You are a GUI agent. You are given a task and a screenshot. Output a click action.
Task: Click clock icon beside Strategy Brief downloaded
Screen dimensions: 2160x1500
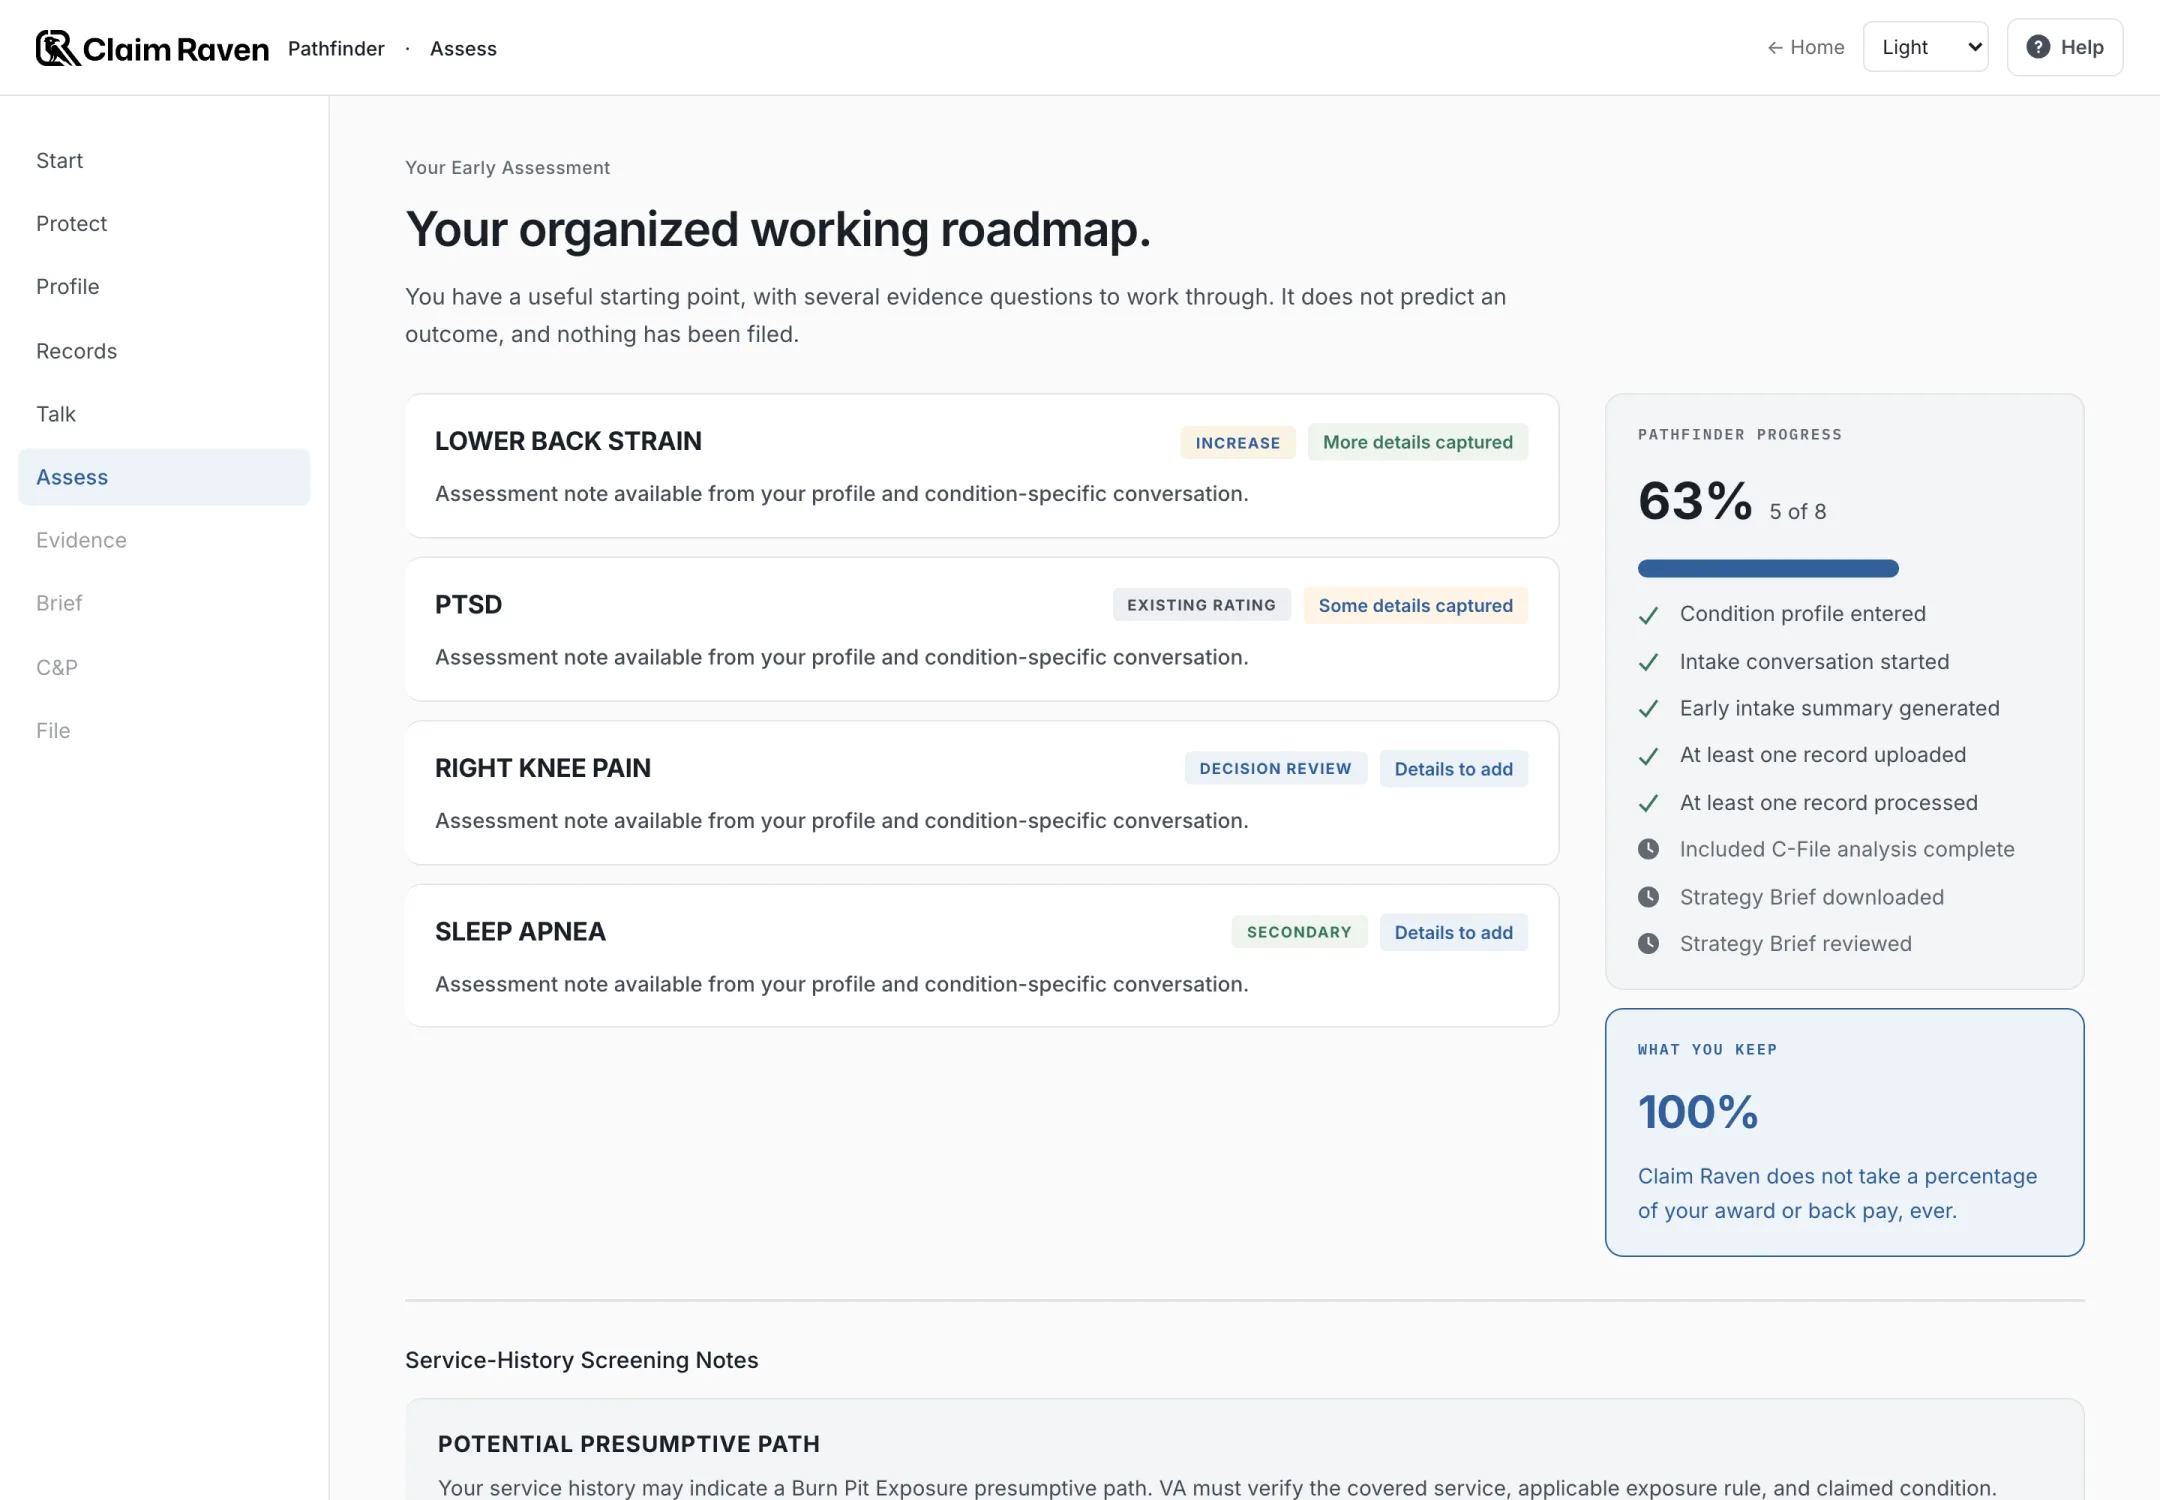[x=1649, y=897]
